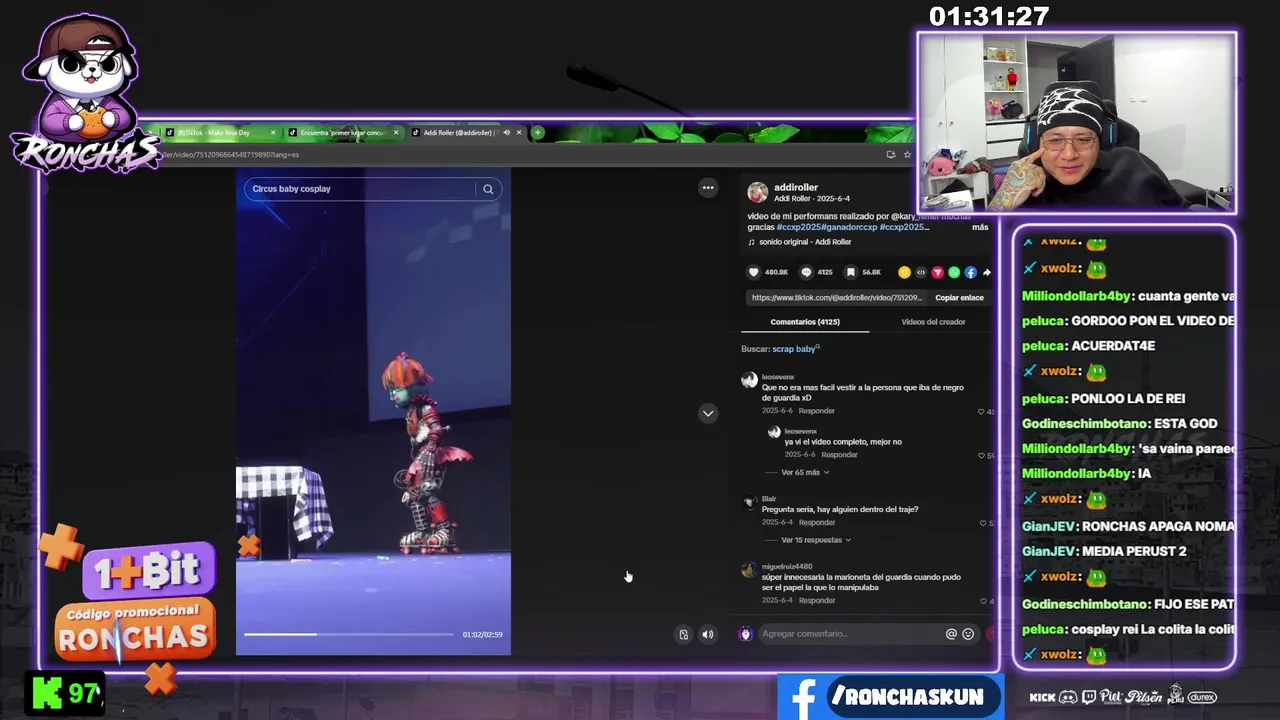Open a new browser tab with the plus button
The image size is (1280, 720).
click(x=538, y=132)
